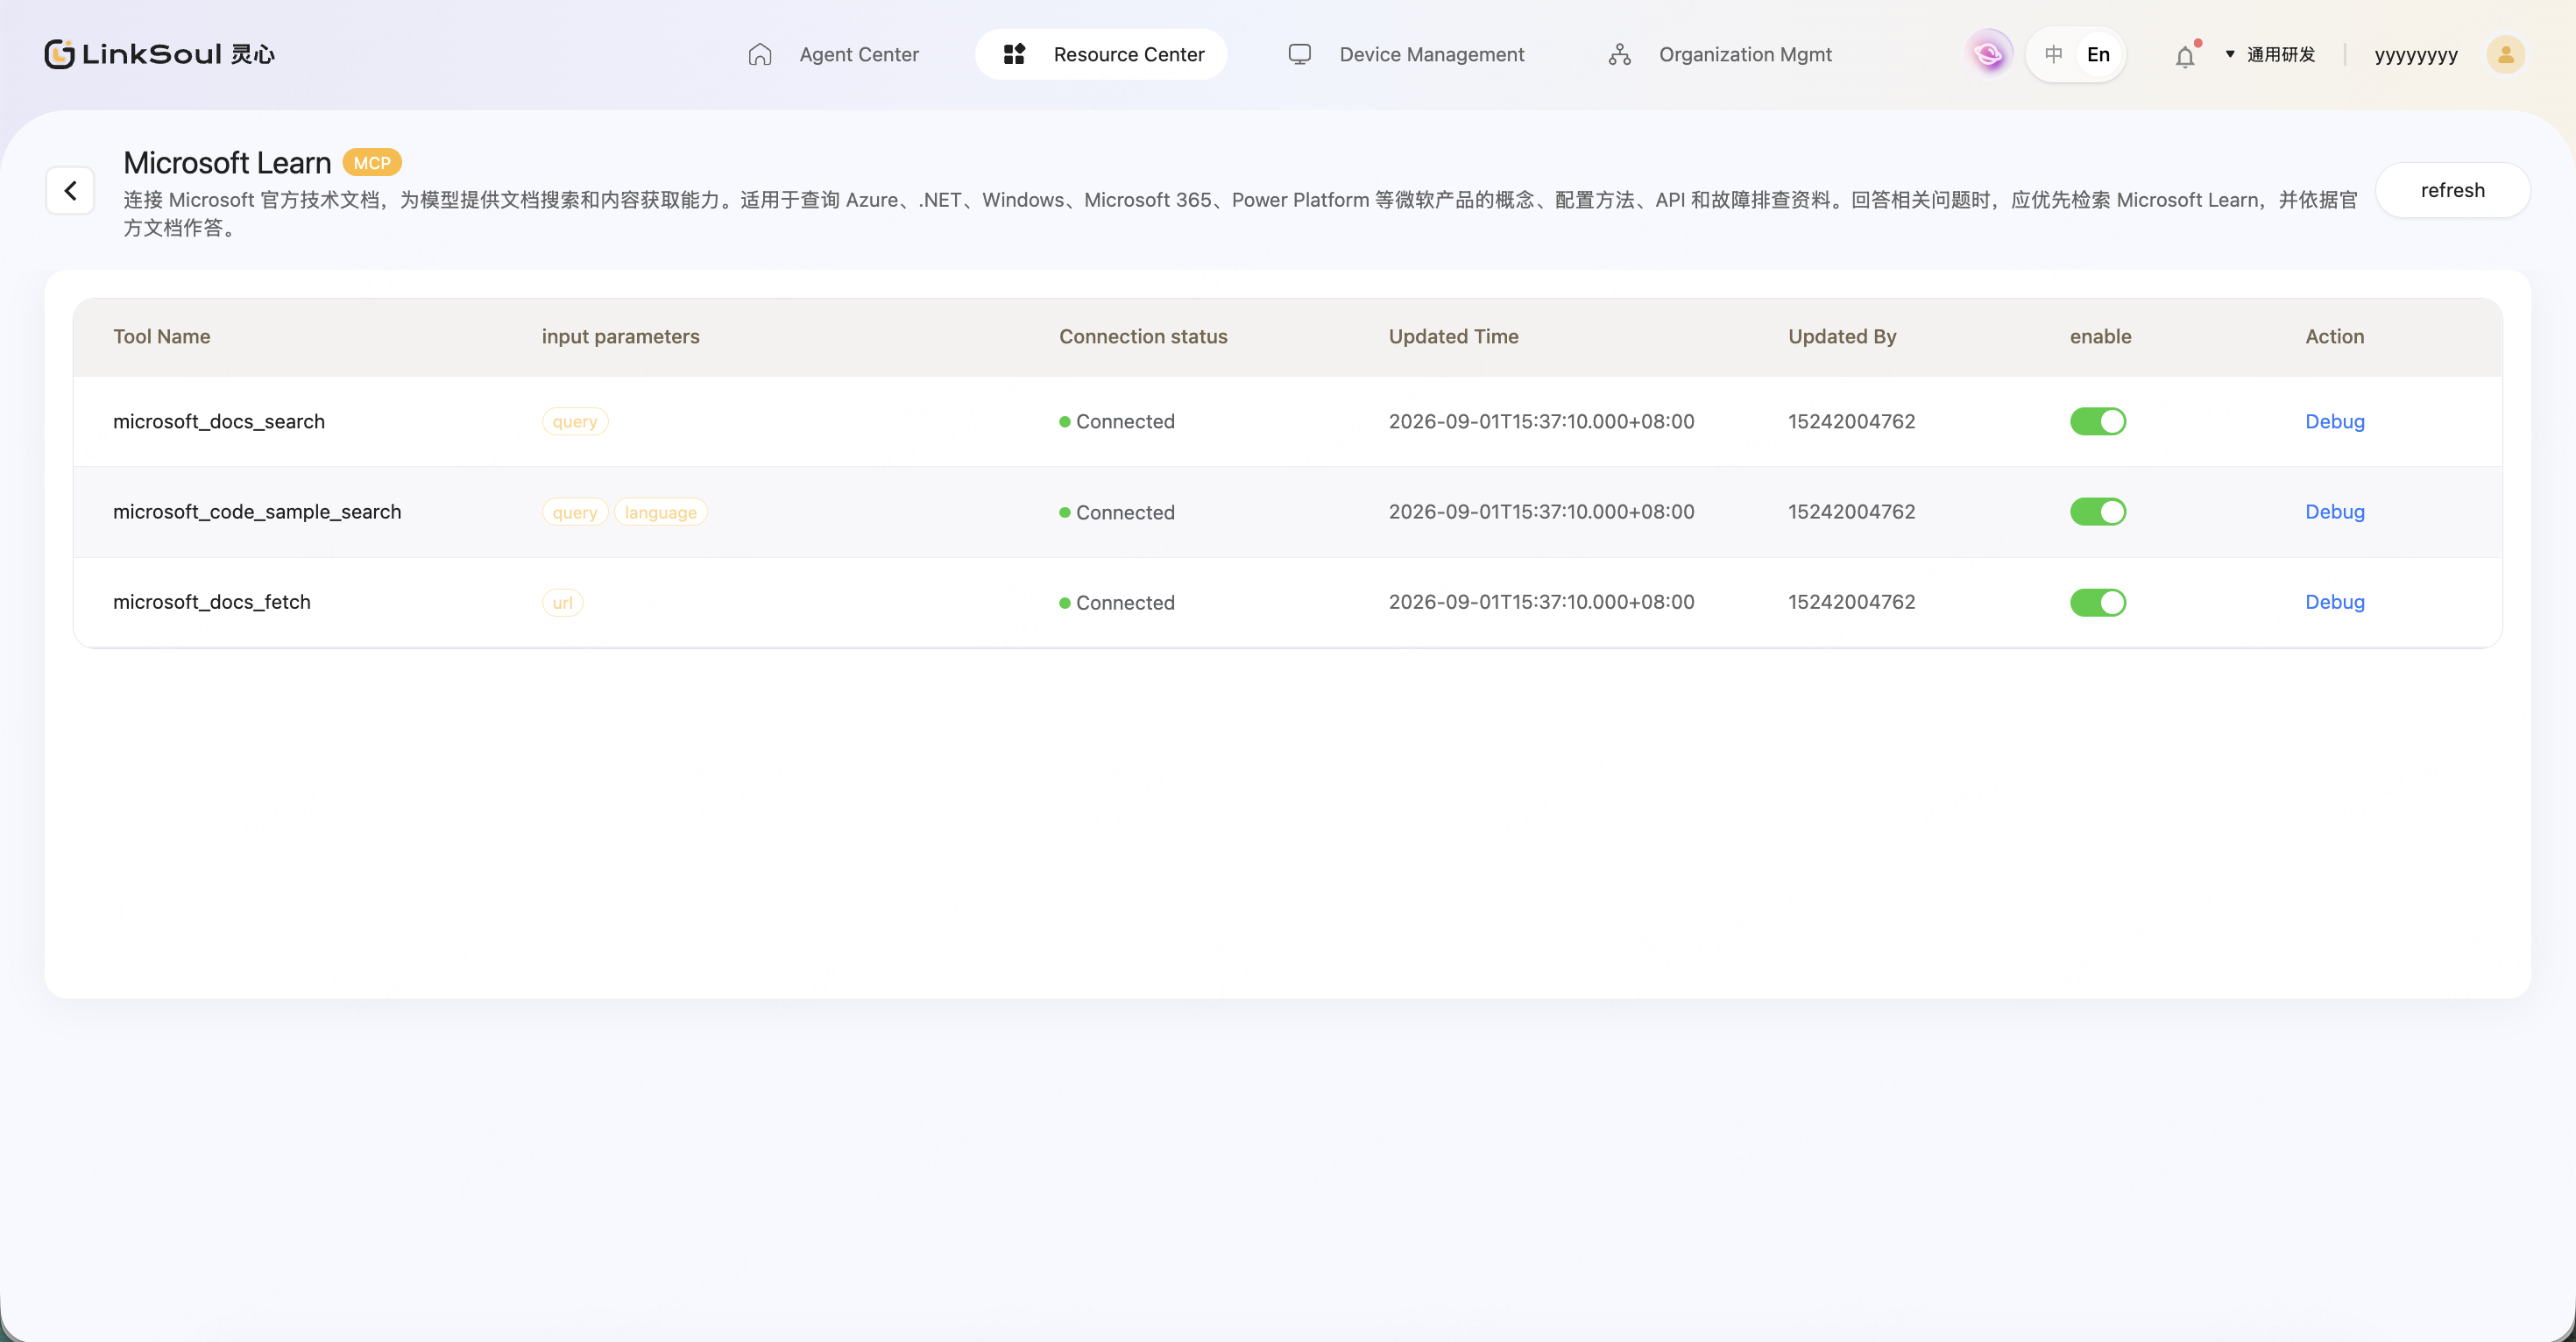Viewport: 2576px width, 1342px height.
Task: Click the refresh button
Action: tap(2452, 190)
